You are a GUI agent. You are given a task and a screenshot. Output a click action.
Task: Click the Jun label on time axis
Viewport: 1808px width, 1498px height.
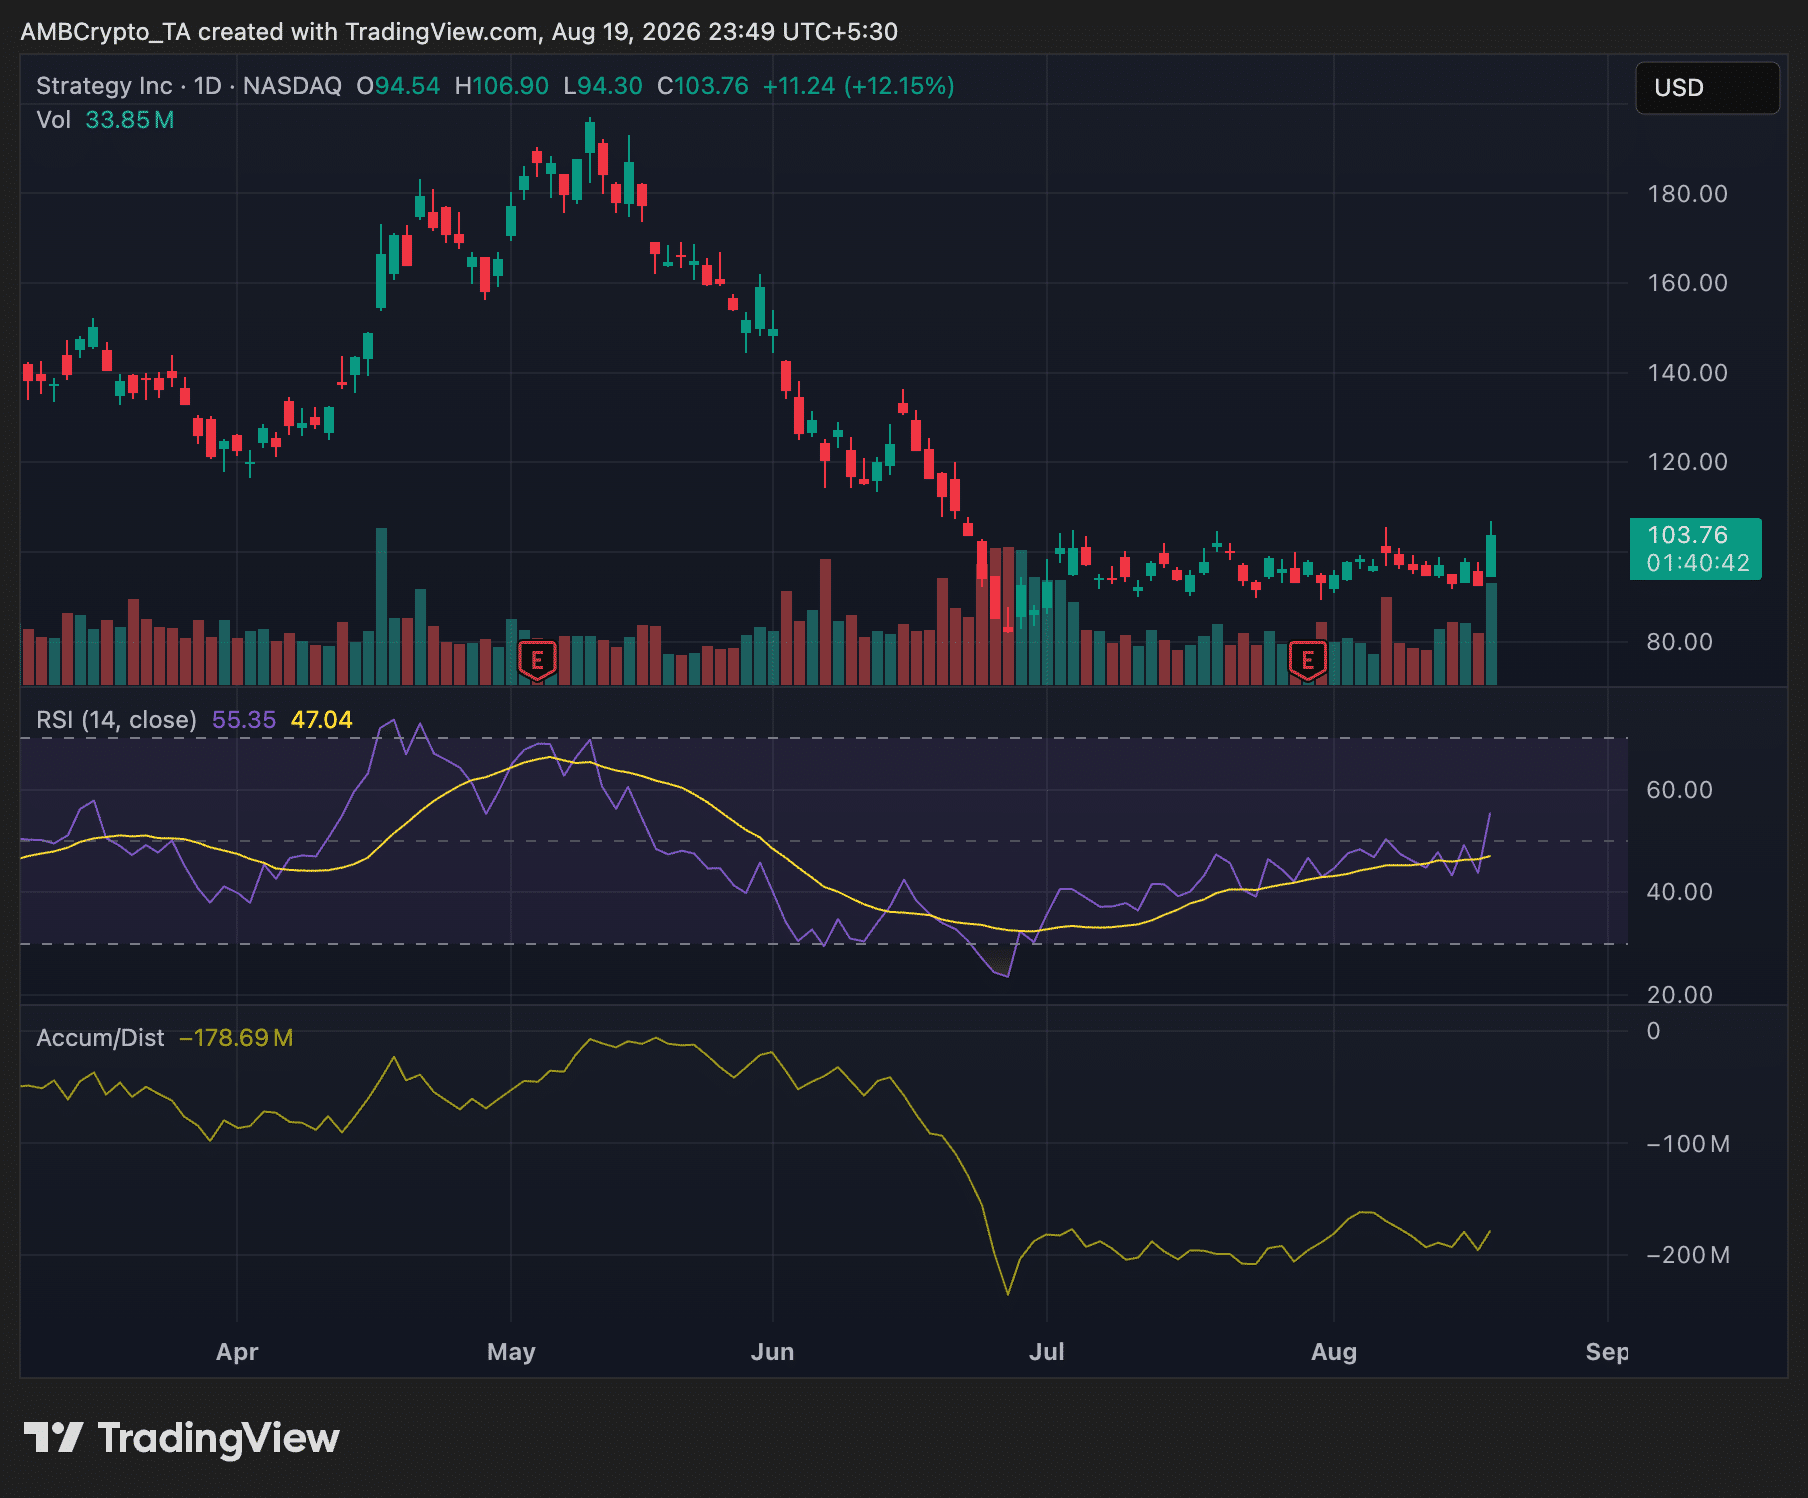coord(772,1352)
